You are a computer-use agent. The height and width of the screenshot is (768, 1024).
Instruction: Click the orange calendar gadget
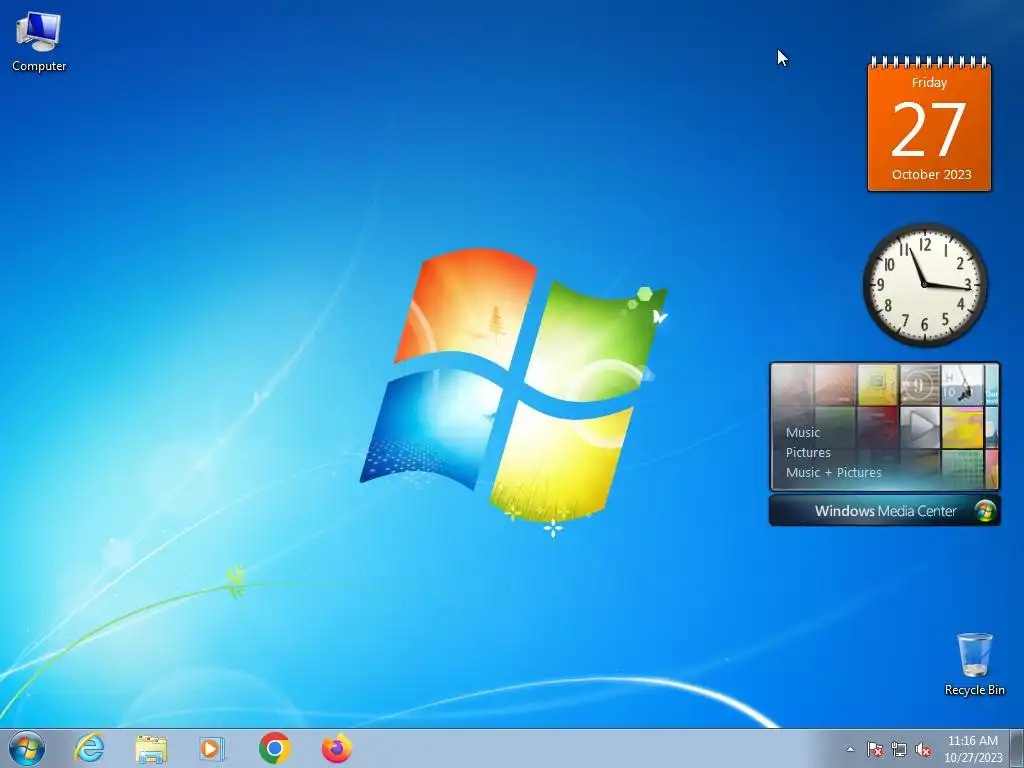pos(929,124)
